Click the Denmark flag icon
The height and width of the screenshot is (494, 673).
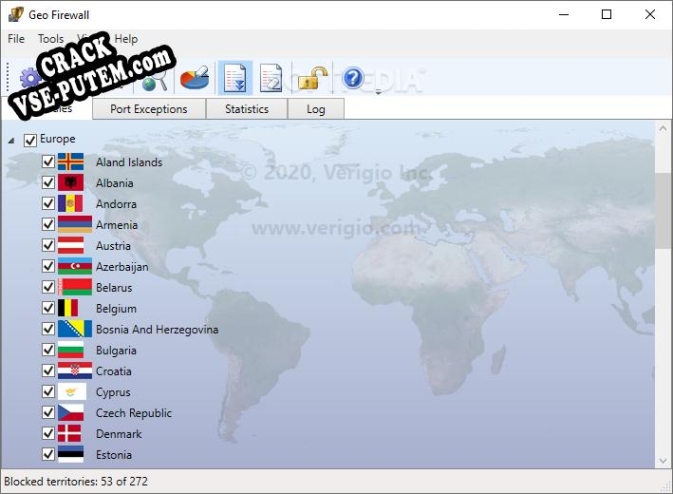(69, 433)
